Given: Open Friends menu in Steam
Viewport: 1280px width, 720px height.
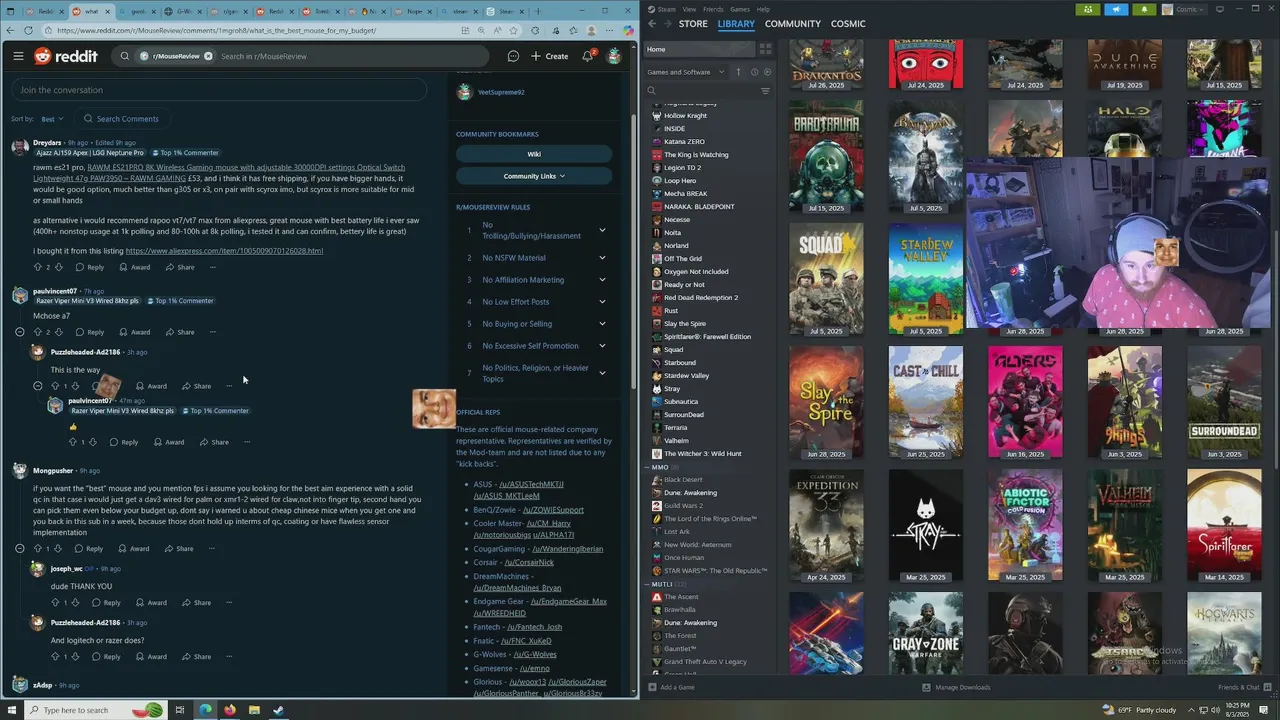Looking at the screenshot, I should point(713,9).
